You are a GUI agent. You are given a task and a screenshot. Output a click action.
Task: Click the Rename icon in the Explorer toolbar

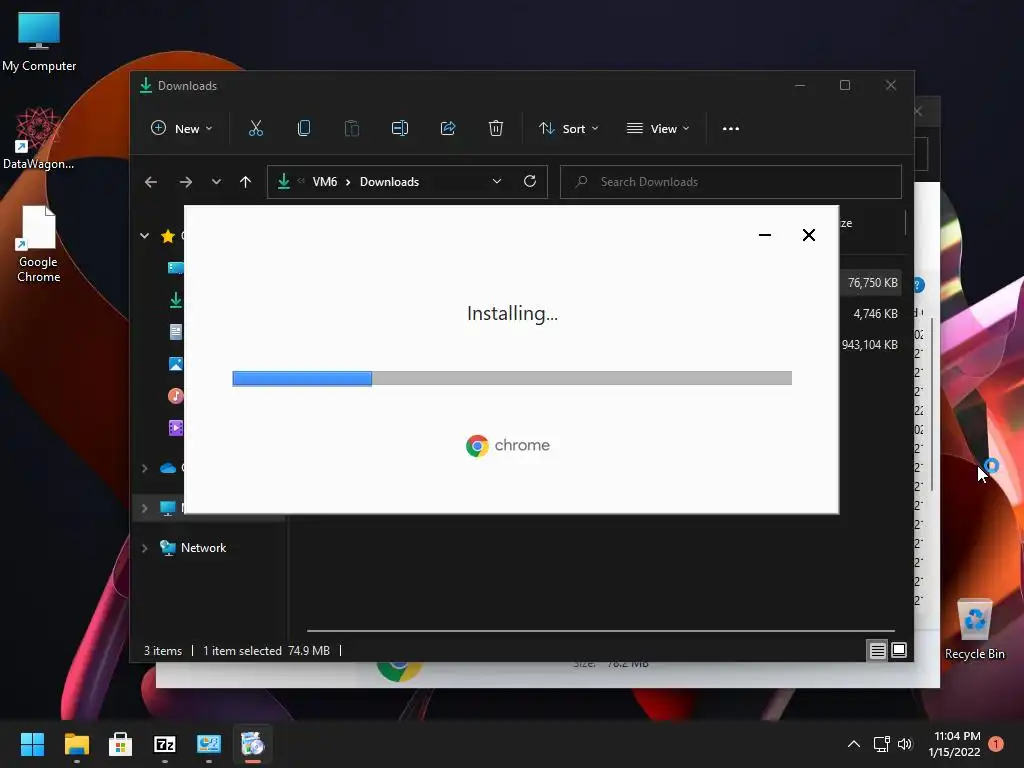click(x=400, y=129)
